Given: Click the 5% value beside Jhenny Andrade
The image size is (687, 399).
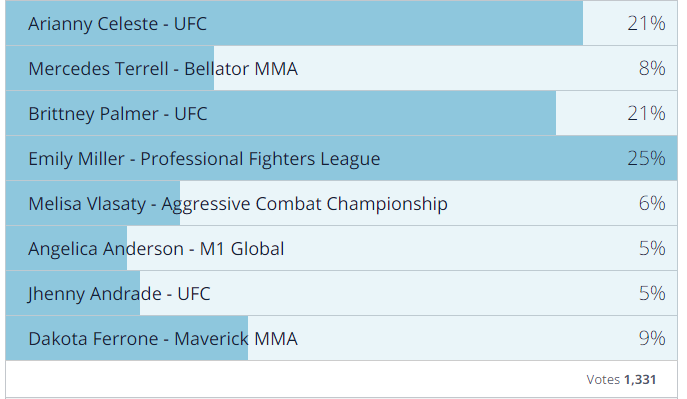Looking at the screenshot, I should (652, 293).
